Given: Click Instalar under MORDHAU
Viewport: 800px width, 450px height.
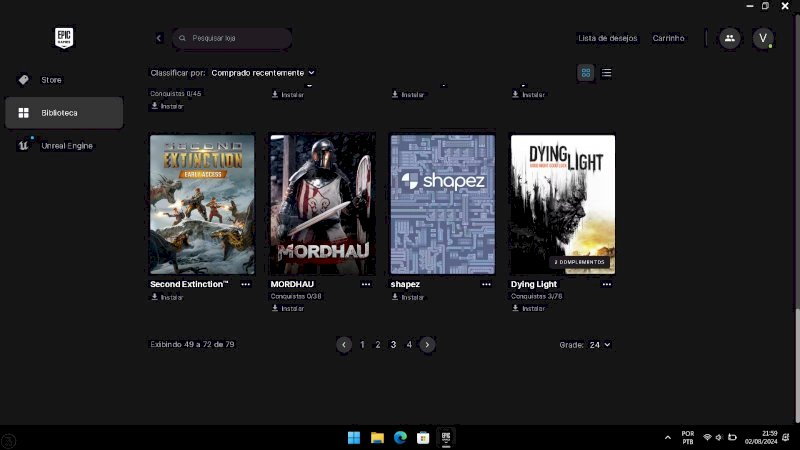Looking at the screenshot, I should (x=287, y=308).
